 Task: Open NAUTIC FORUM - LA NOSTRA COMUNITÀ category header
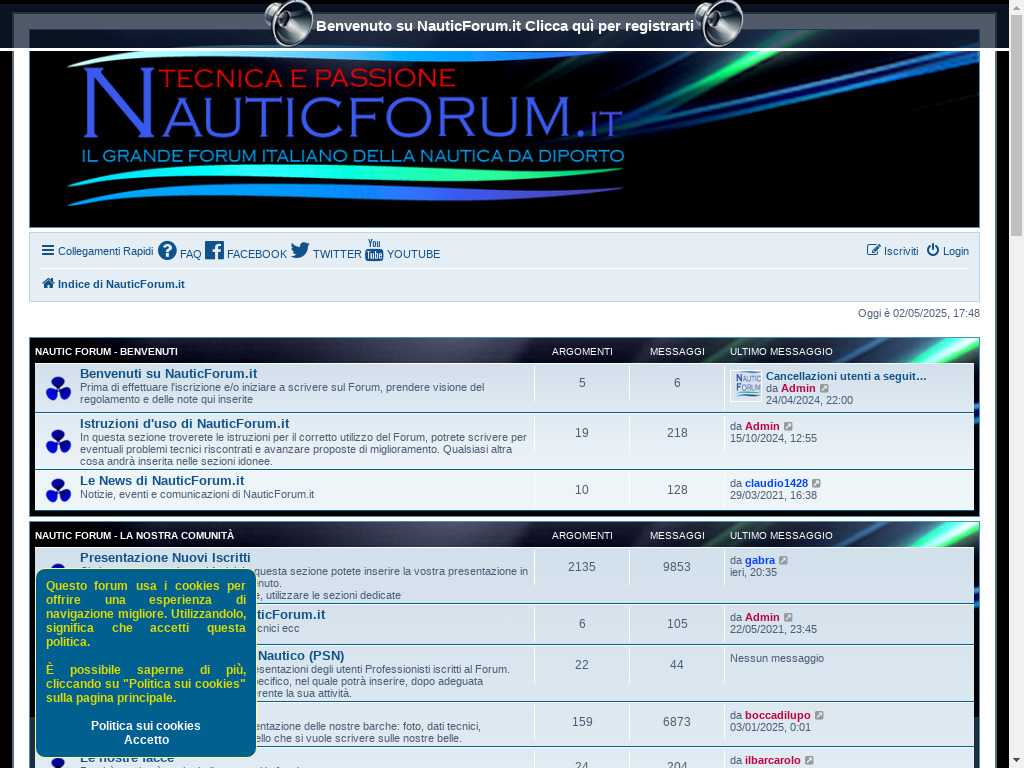[x=135, y=536]
